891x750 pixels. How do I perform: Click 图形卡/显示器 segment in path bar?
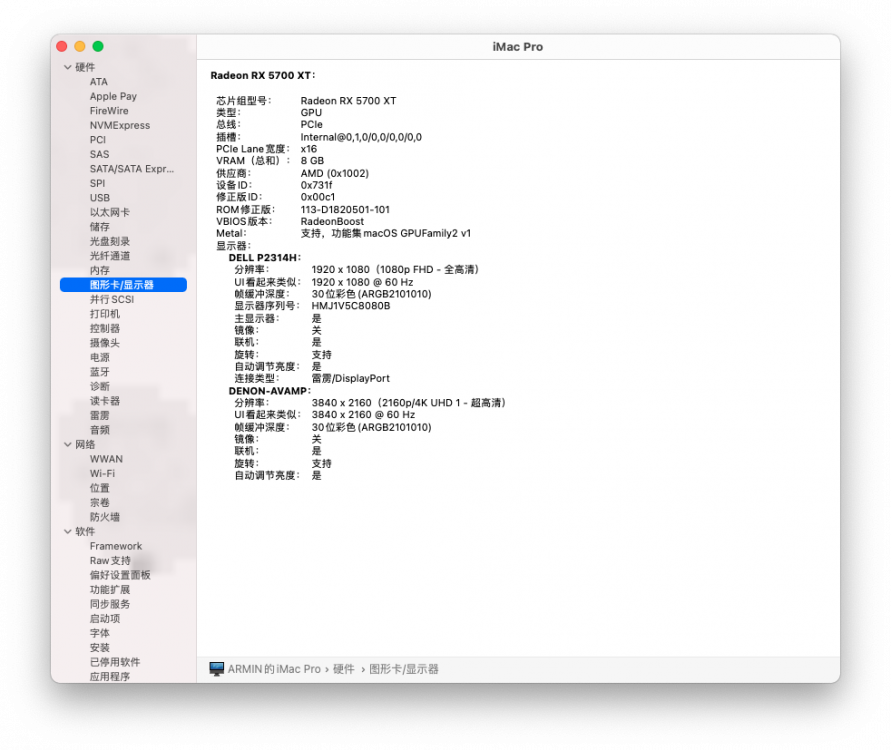coord(403,669)
